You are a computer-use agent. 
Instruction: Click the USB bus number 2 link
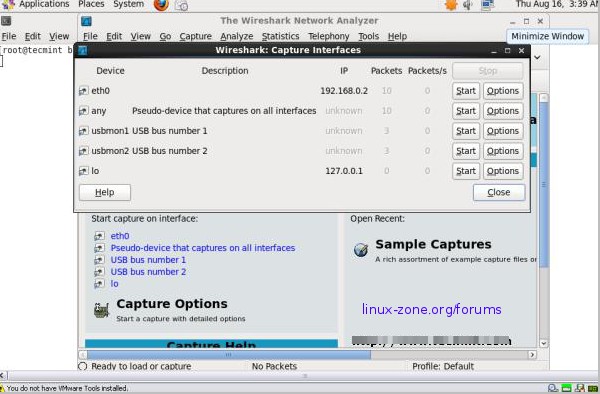click(x=148, y=272)
